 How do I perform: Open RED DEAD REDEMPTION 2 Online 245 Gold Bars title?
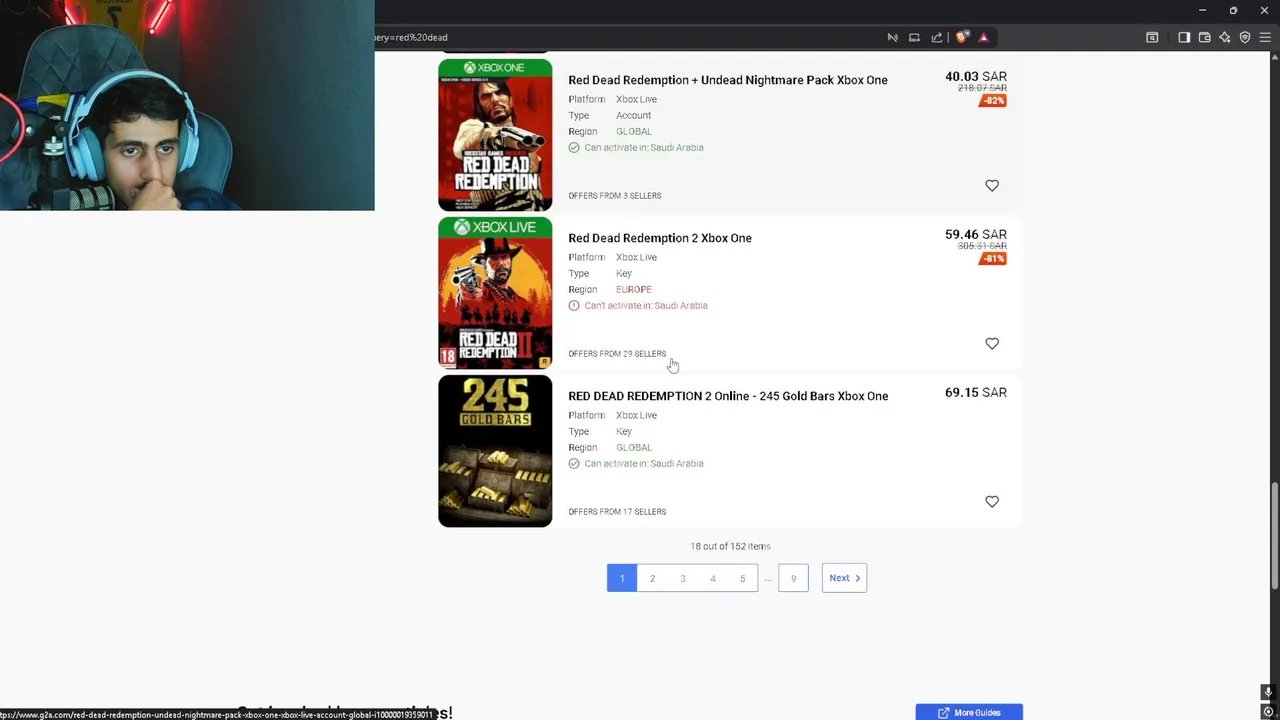coord(728,396)
